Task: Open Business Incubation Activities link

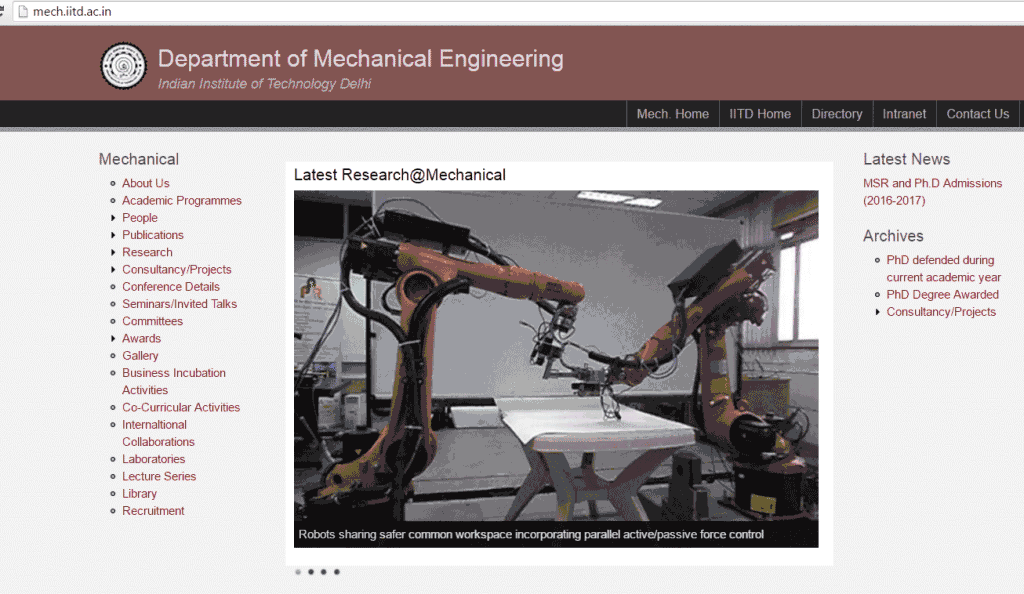Action: click(174, 381)
